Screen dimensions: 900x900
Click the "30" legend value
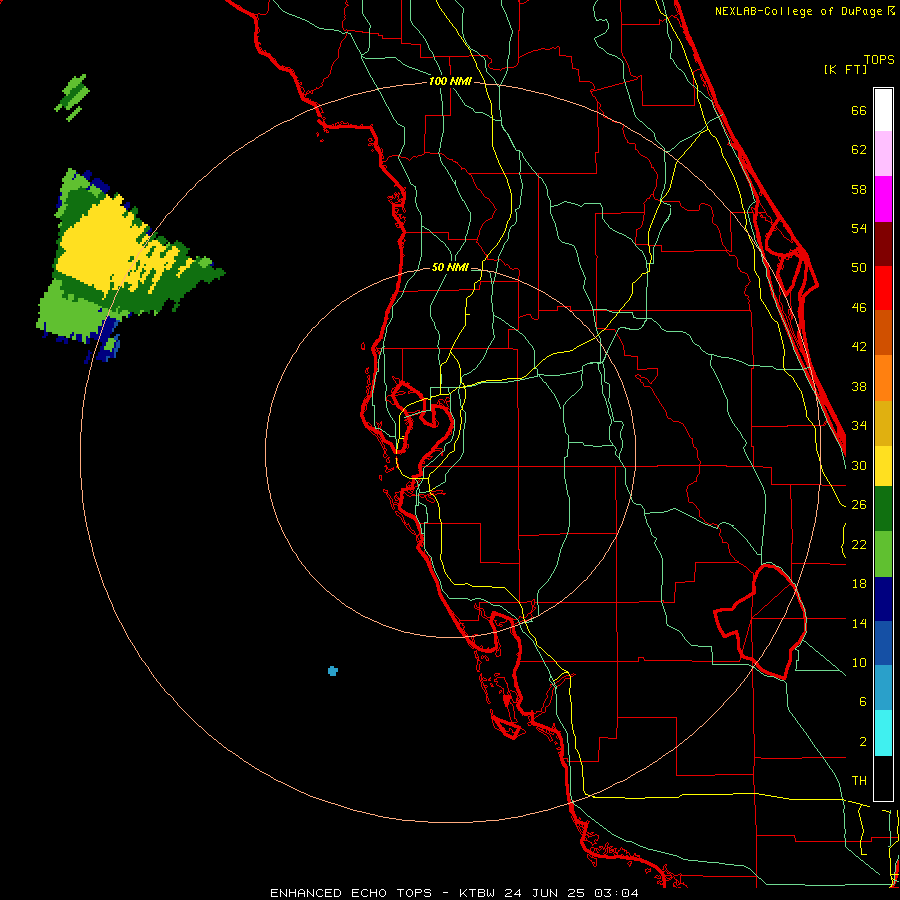859,465
